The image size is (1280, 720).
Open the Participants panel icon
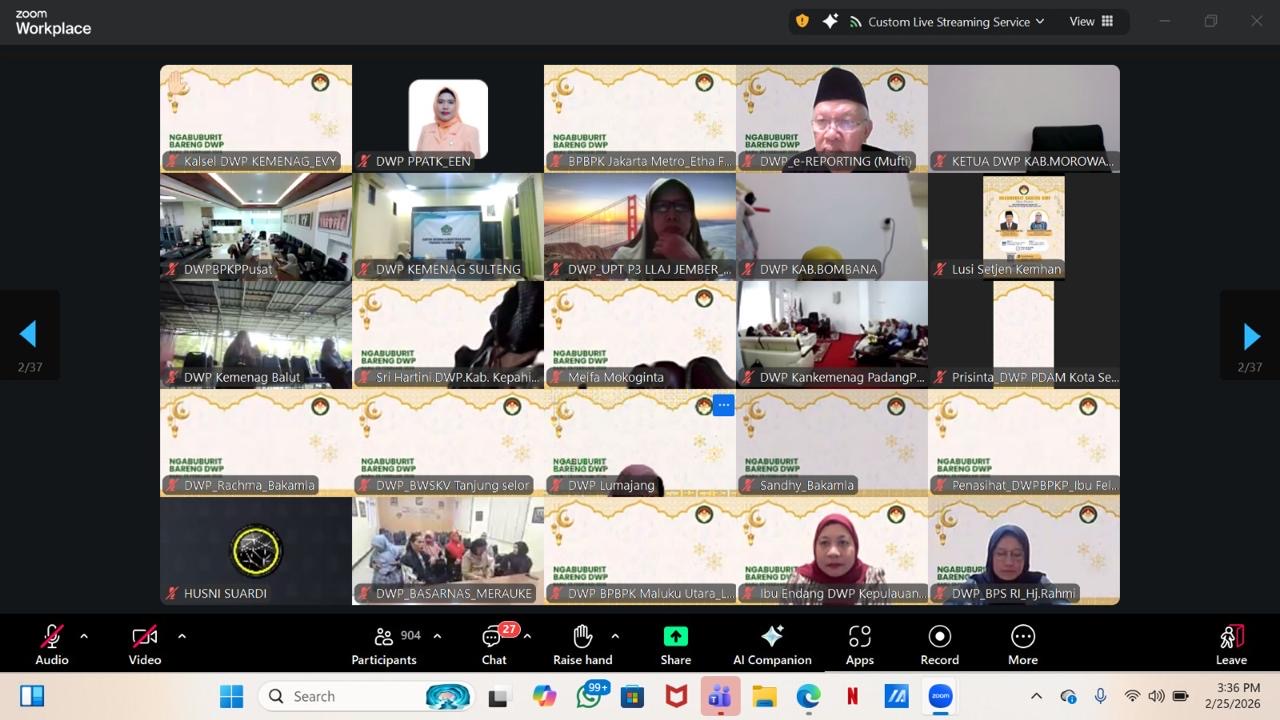pyautogui.click(x=383, y=637)
